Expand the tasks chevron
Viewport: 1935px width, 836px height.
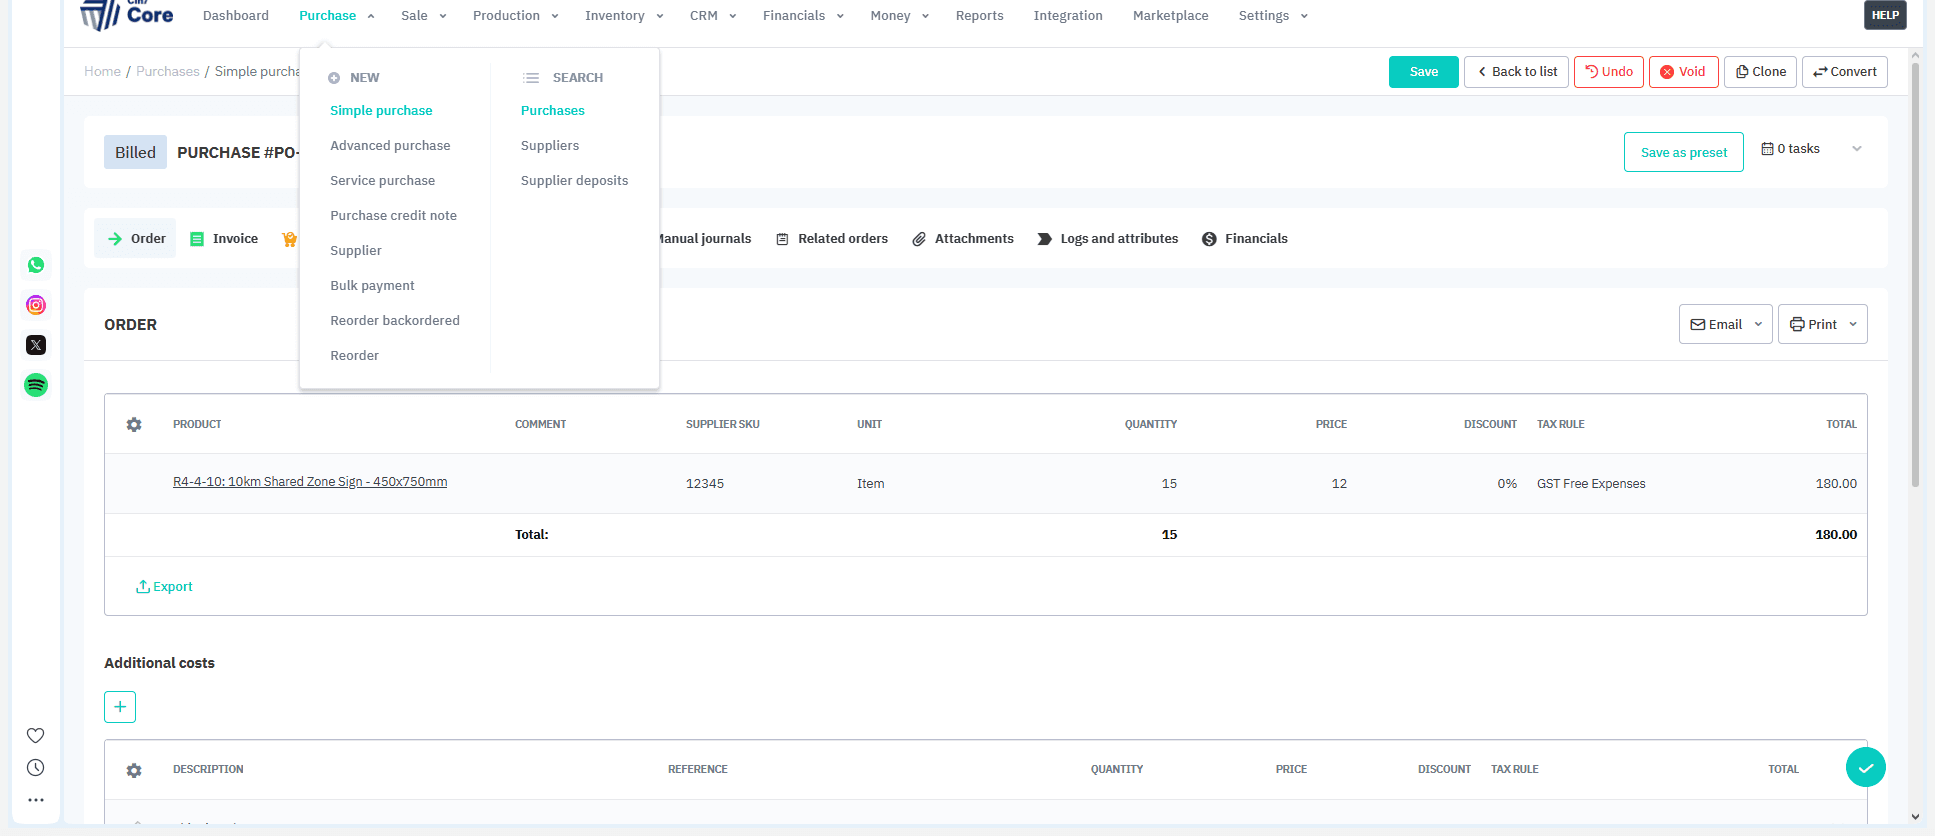pyautogui.click(x=1857, y=149)
